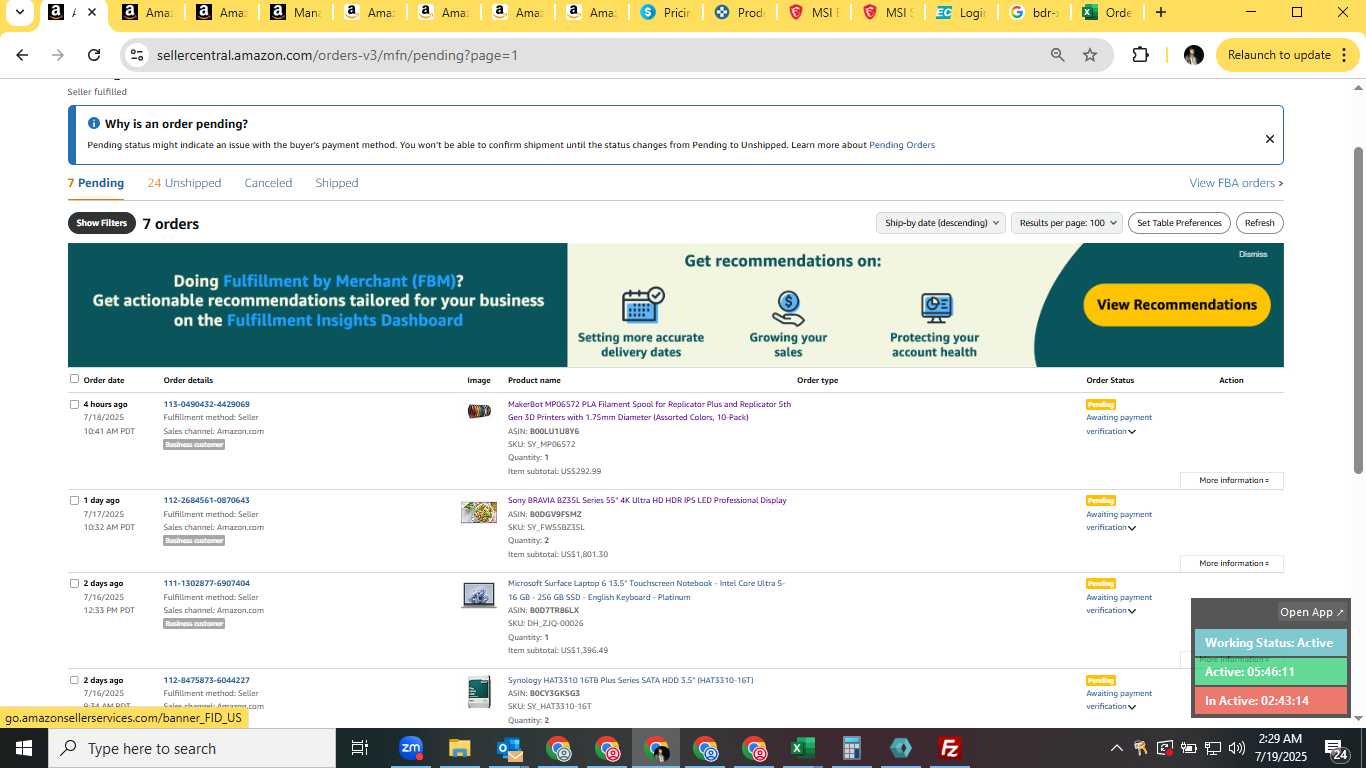Select checkbox for order 113-0490432-4429069

[74, 404]
